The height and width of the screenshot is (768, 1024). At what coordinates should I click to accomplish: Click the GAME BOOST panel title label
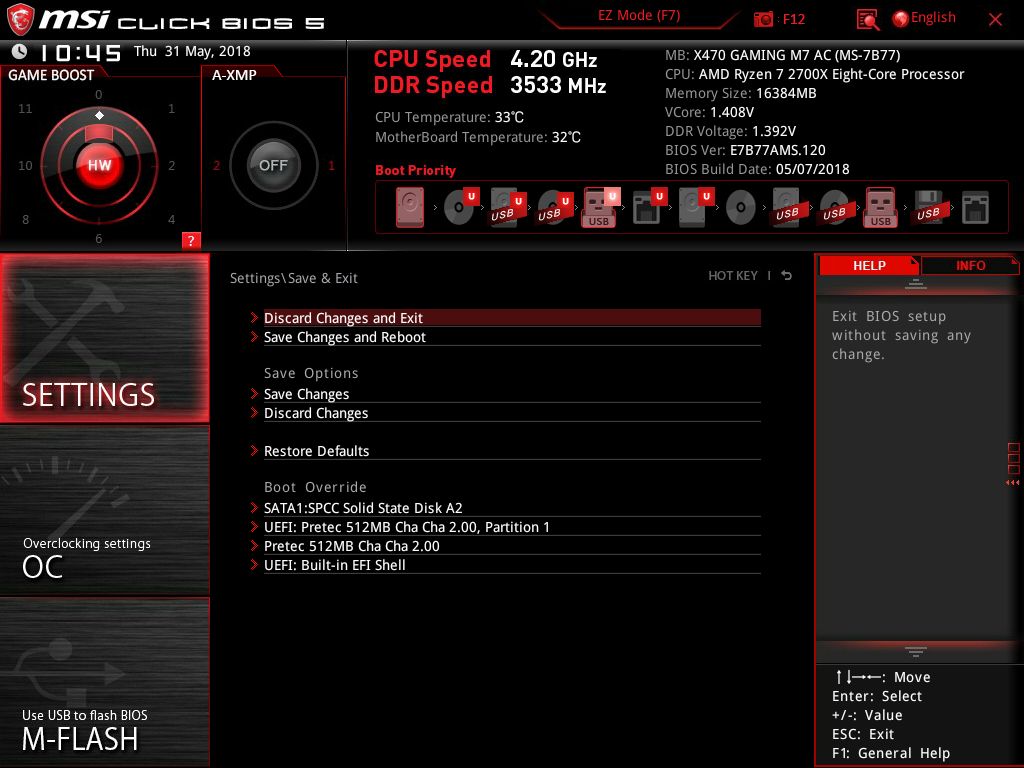point(51,75)
